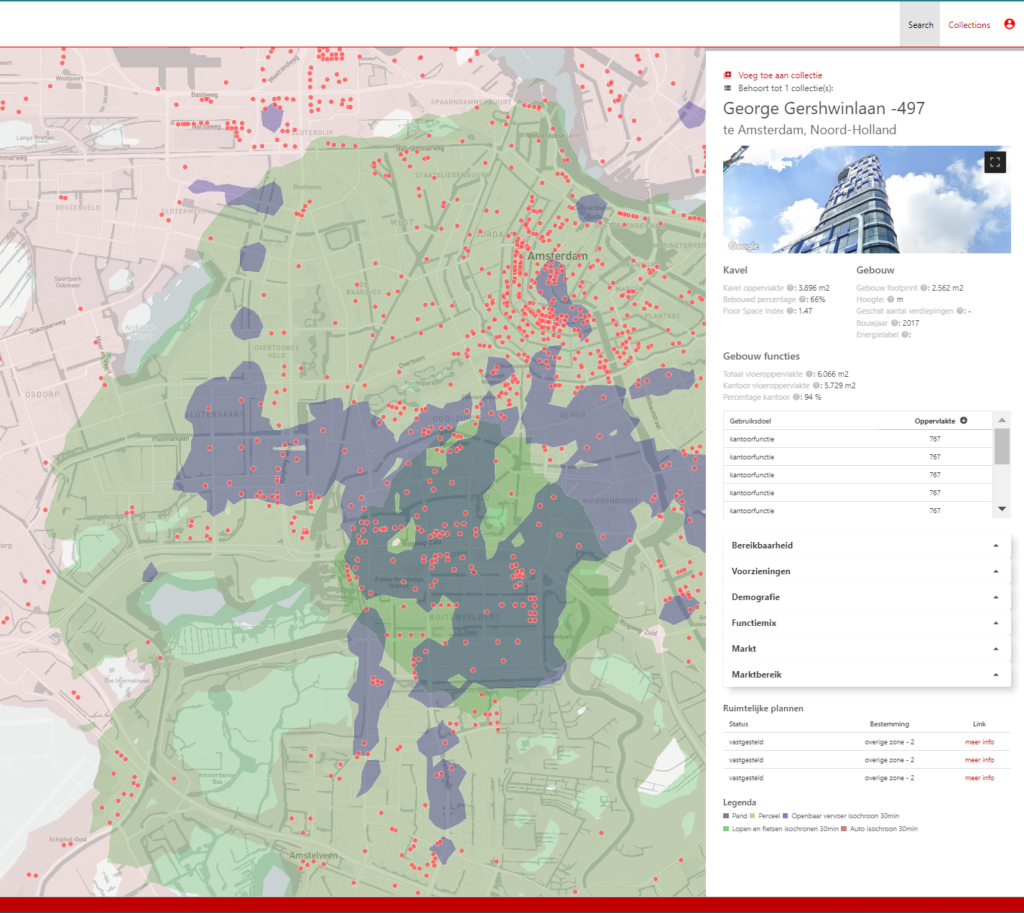Image resolution: width=1024 pixels, height=913 pixels.
Task: Switch to the Search tab
Action: (x=920, y=25)
